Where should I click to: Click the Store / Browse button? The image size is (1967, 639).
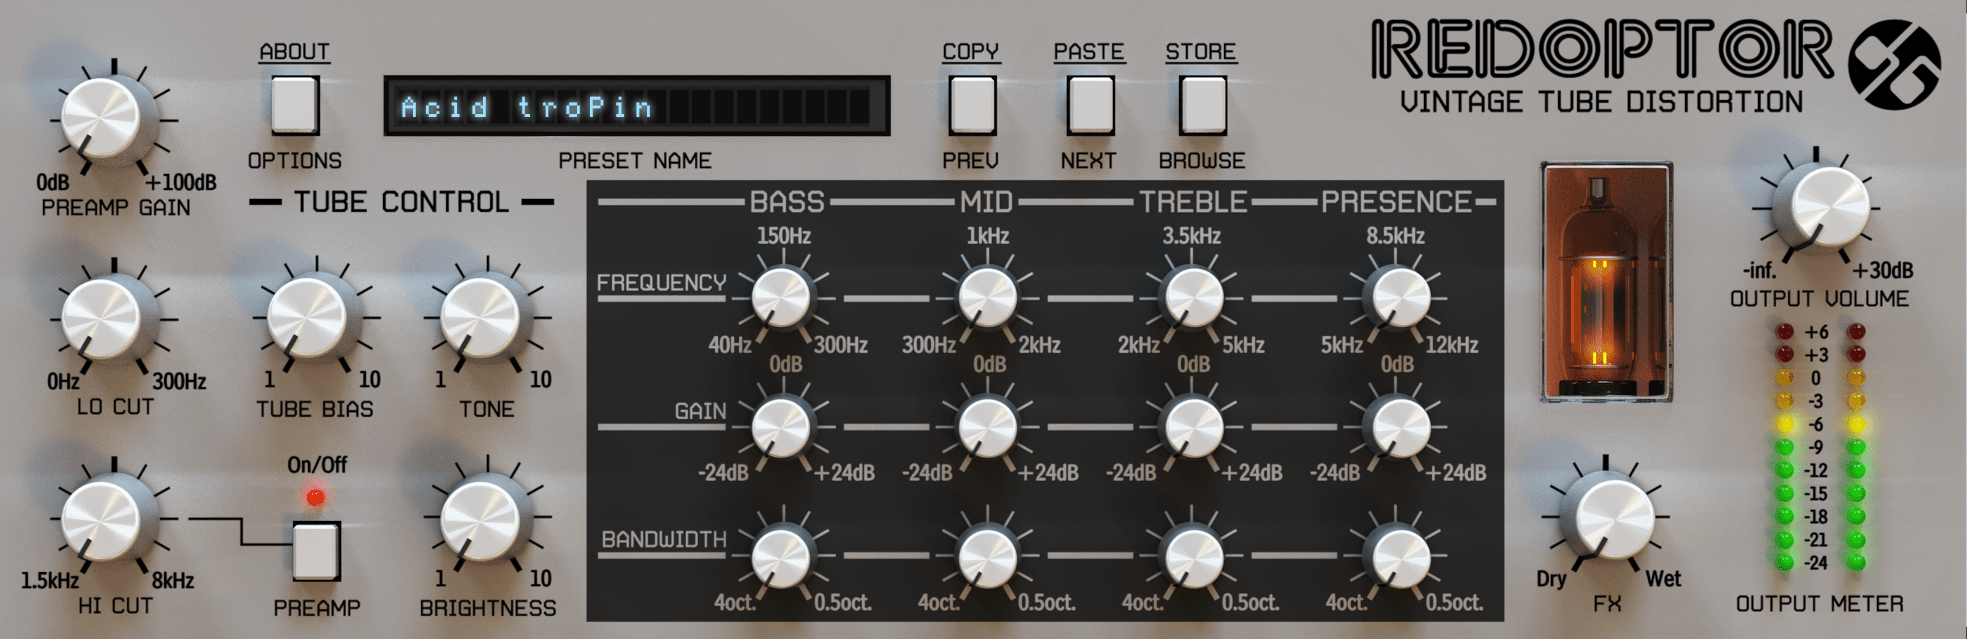[1203, 104]
